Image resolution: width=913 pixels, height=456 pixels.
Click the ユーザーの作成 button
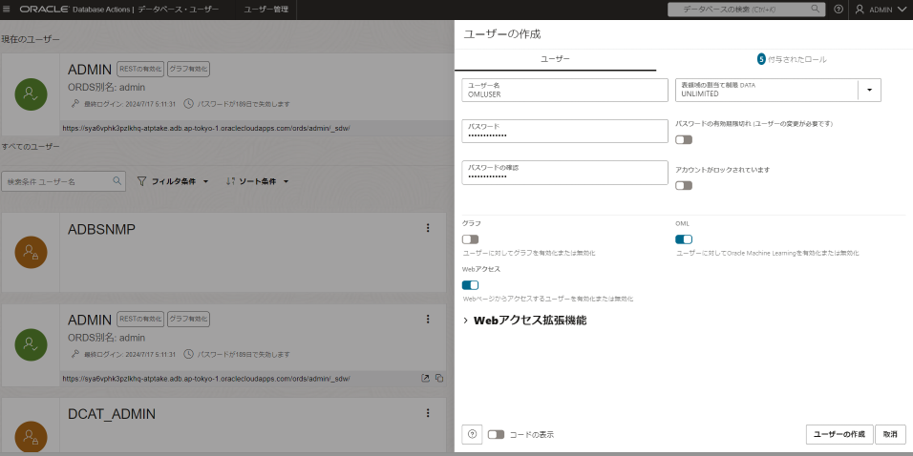click(838, 434)
